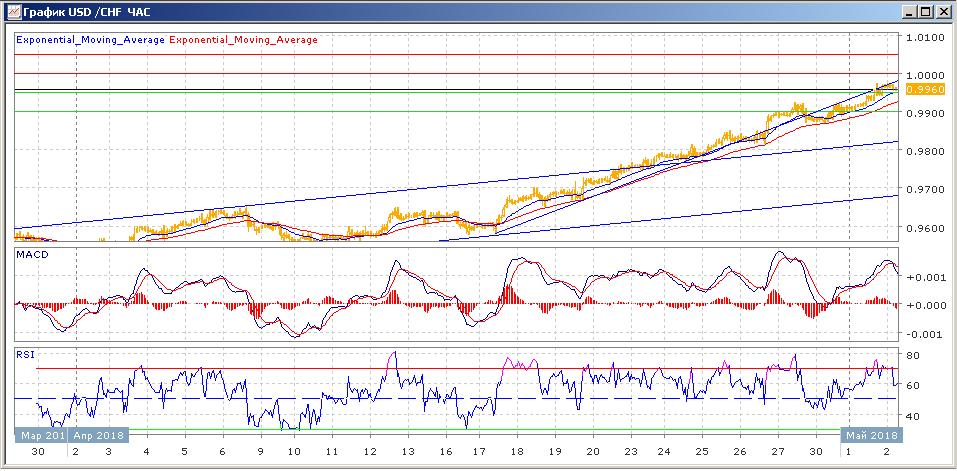957x471 pixels.
Task: Click date 13 on the time axis
Action: click(x=408, y=452)
